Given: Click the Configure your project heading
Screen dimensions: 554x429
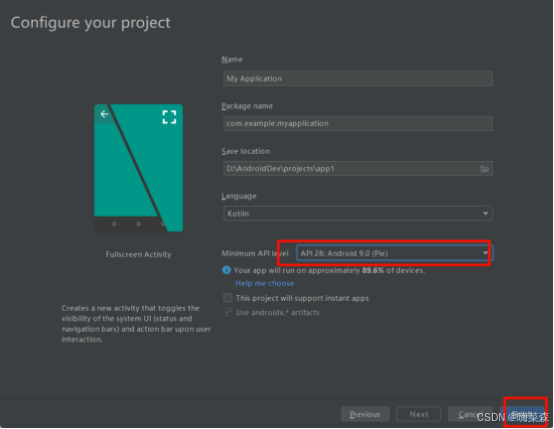Looking at the screenshot, I should pyautogui.click(x=90, y=23).
